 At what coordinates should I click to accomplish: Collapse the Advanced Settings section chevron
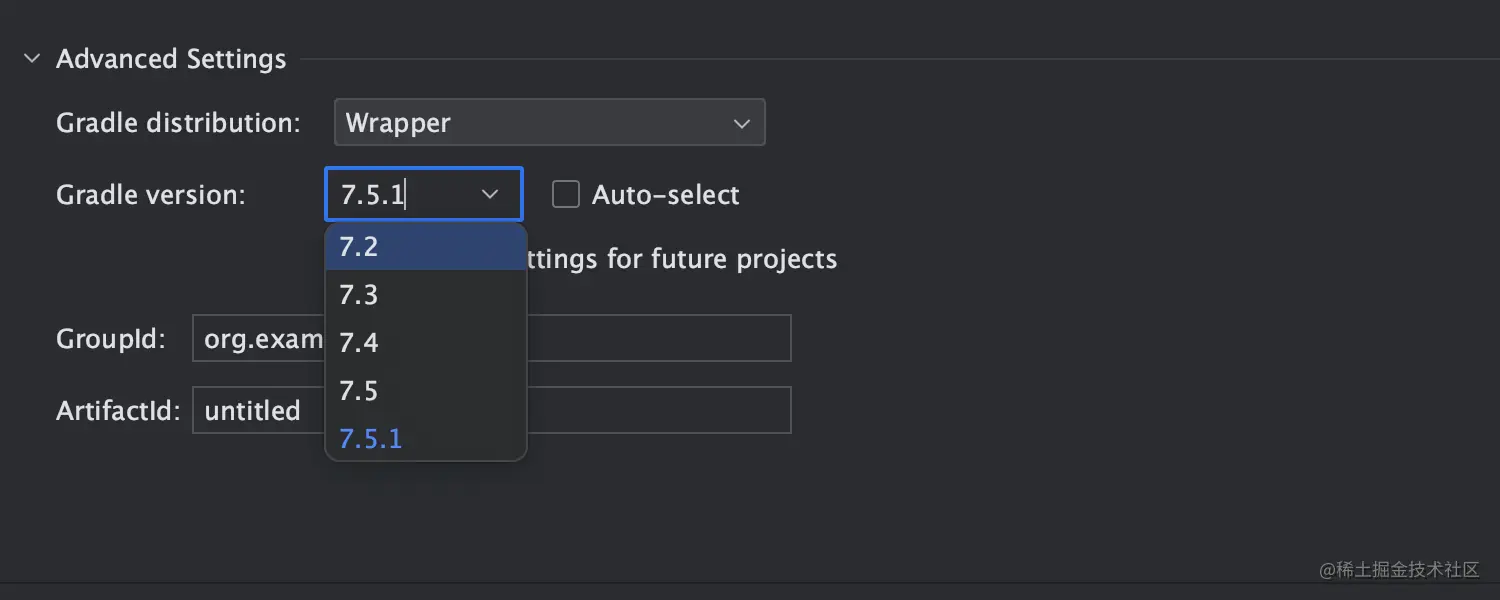[x=32, y=59]
